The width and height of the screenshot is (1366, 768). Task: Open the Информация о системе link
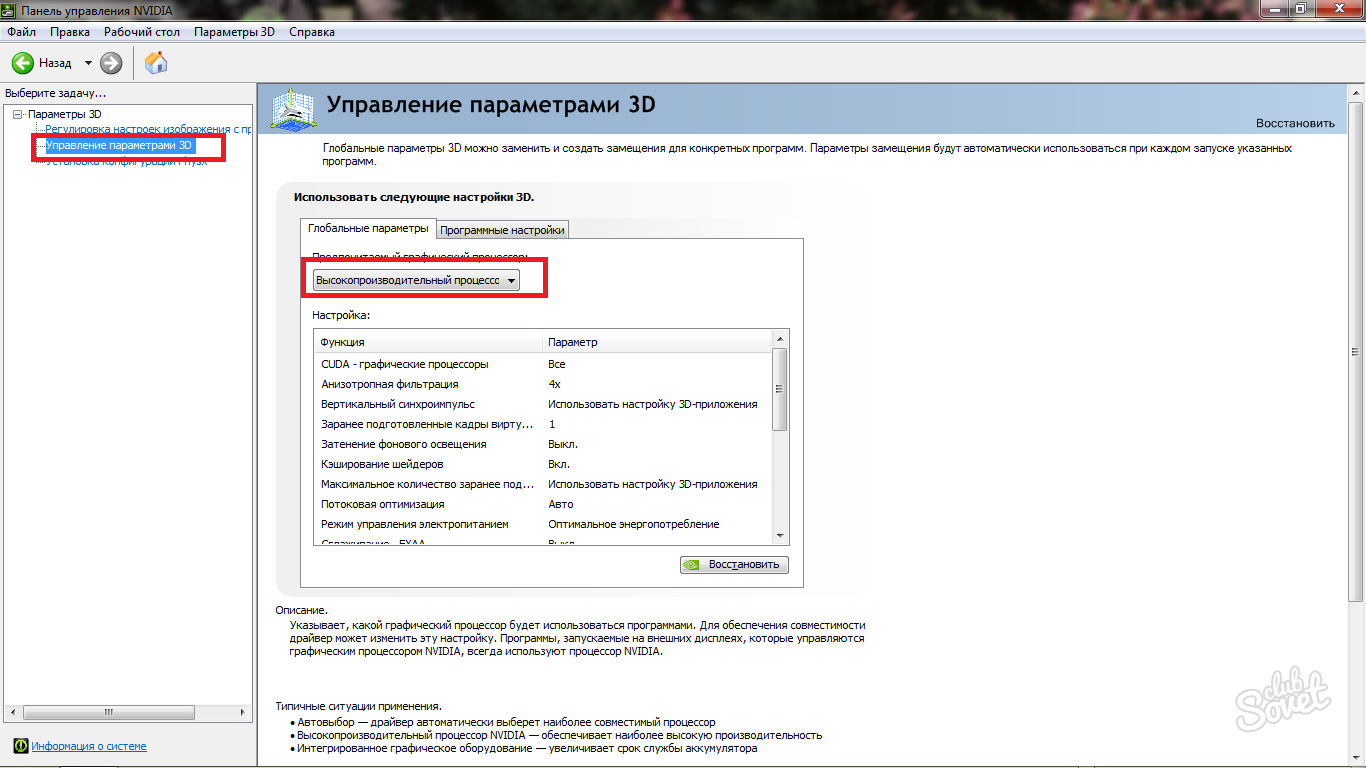[88, 746]
